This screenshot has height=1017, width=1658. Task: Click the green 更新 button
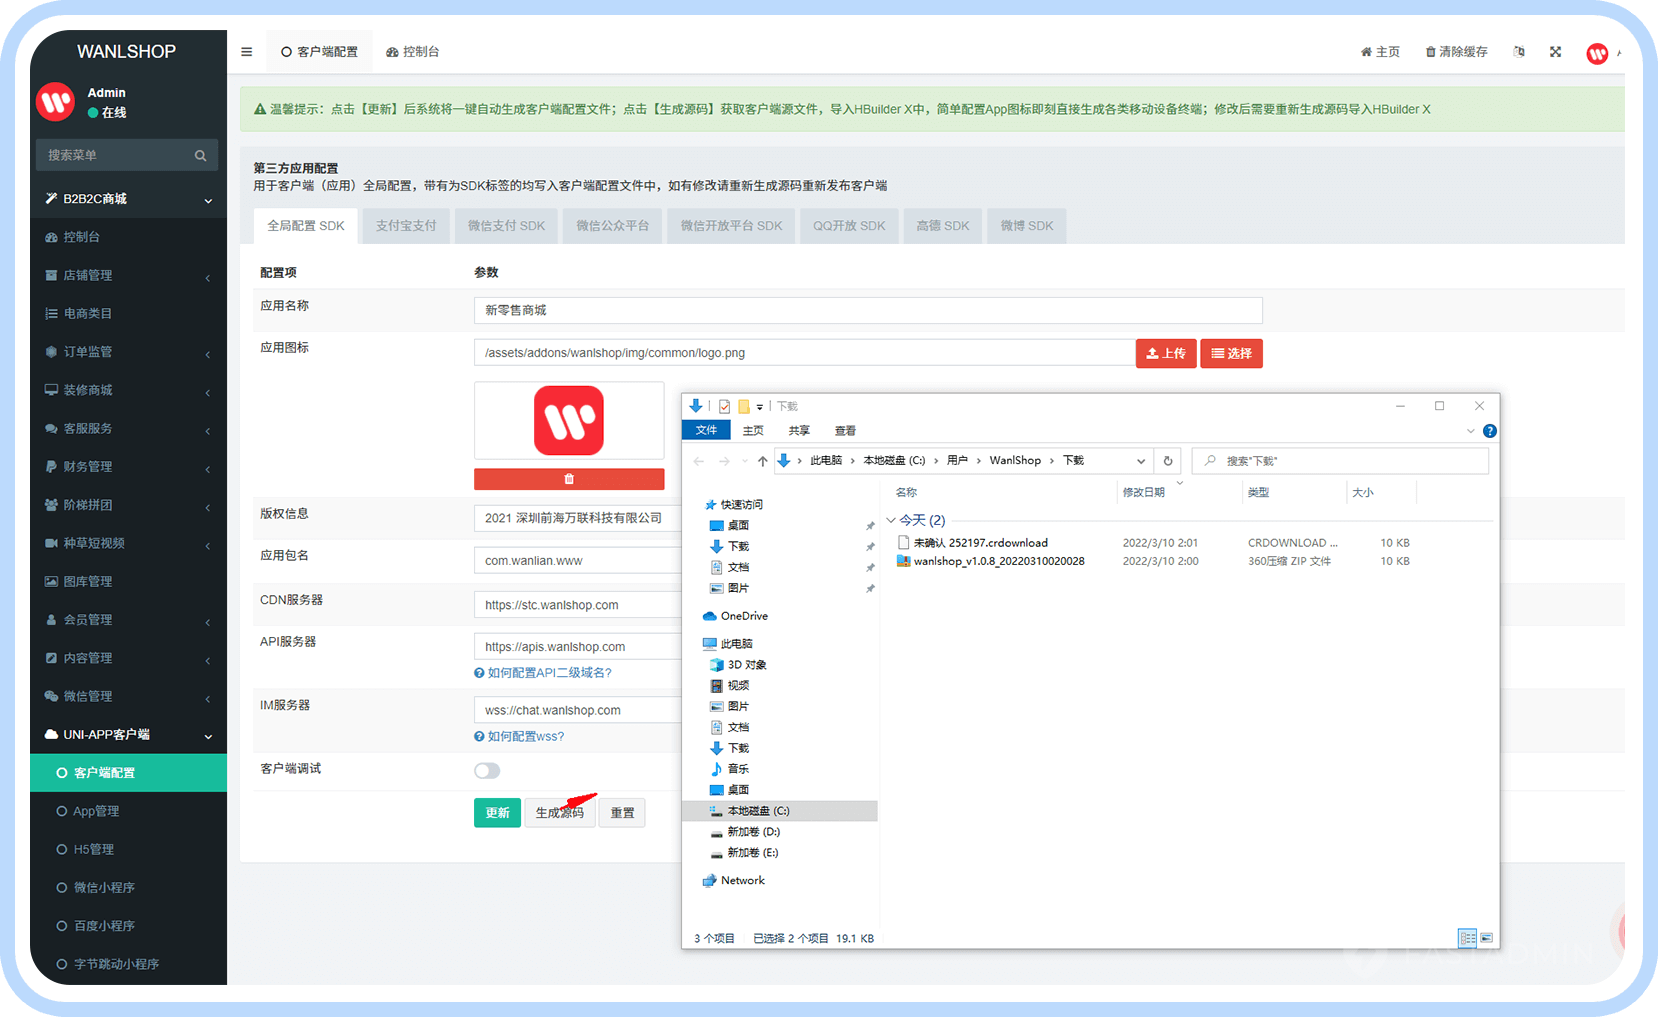(497, 813)
